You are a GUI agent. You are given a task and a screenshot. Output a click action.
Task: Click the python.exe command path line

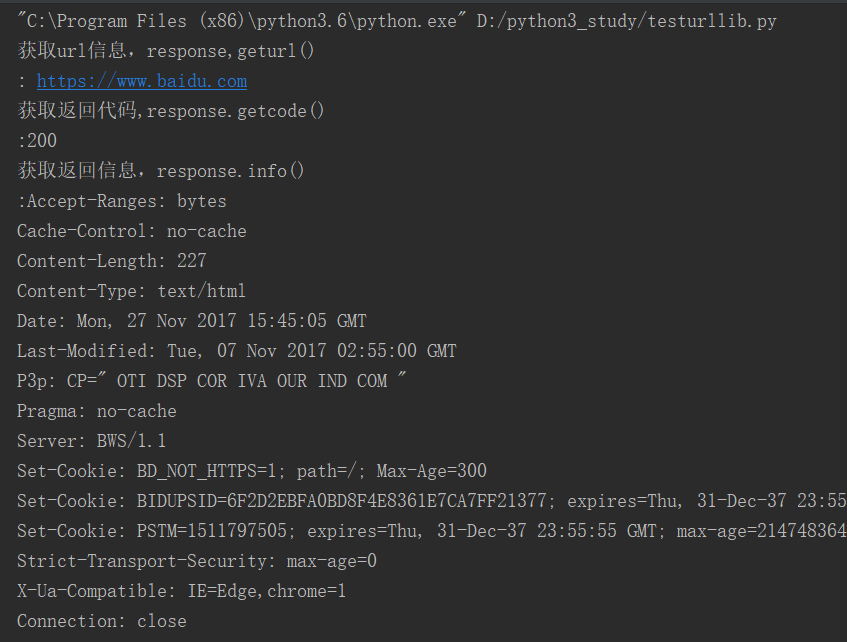tap(397, 21)
